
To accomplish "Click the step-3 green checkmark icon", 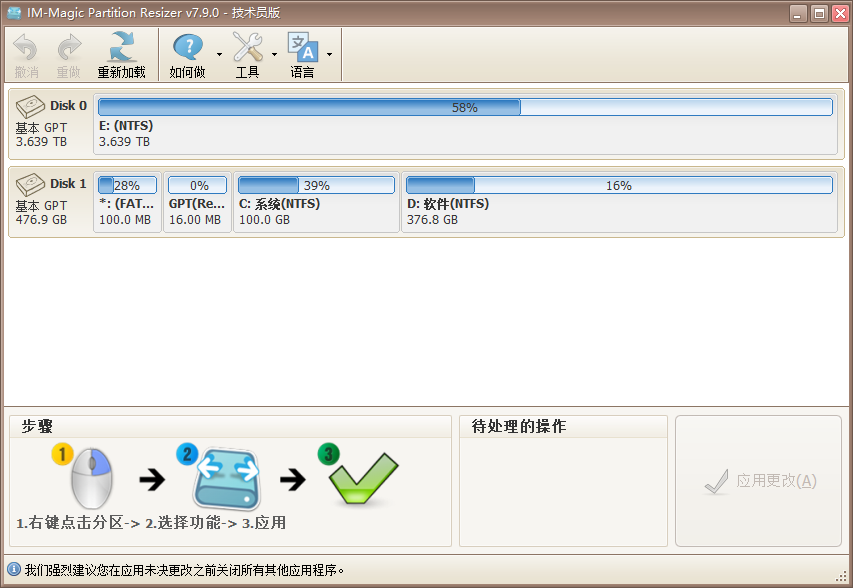I will click(x=363, y=478).
